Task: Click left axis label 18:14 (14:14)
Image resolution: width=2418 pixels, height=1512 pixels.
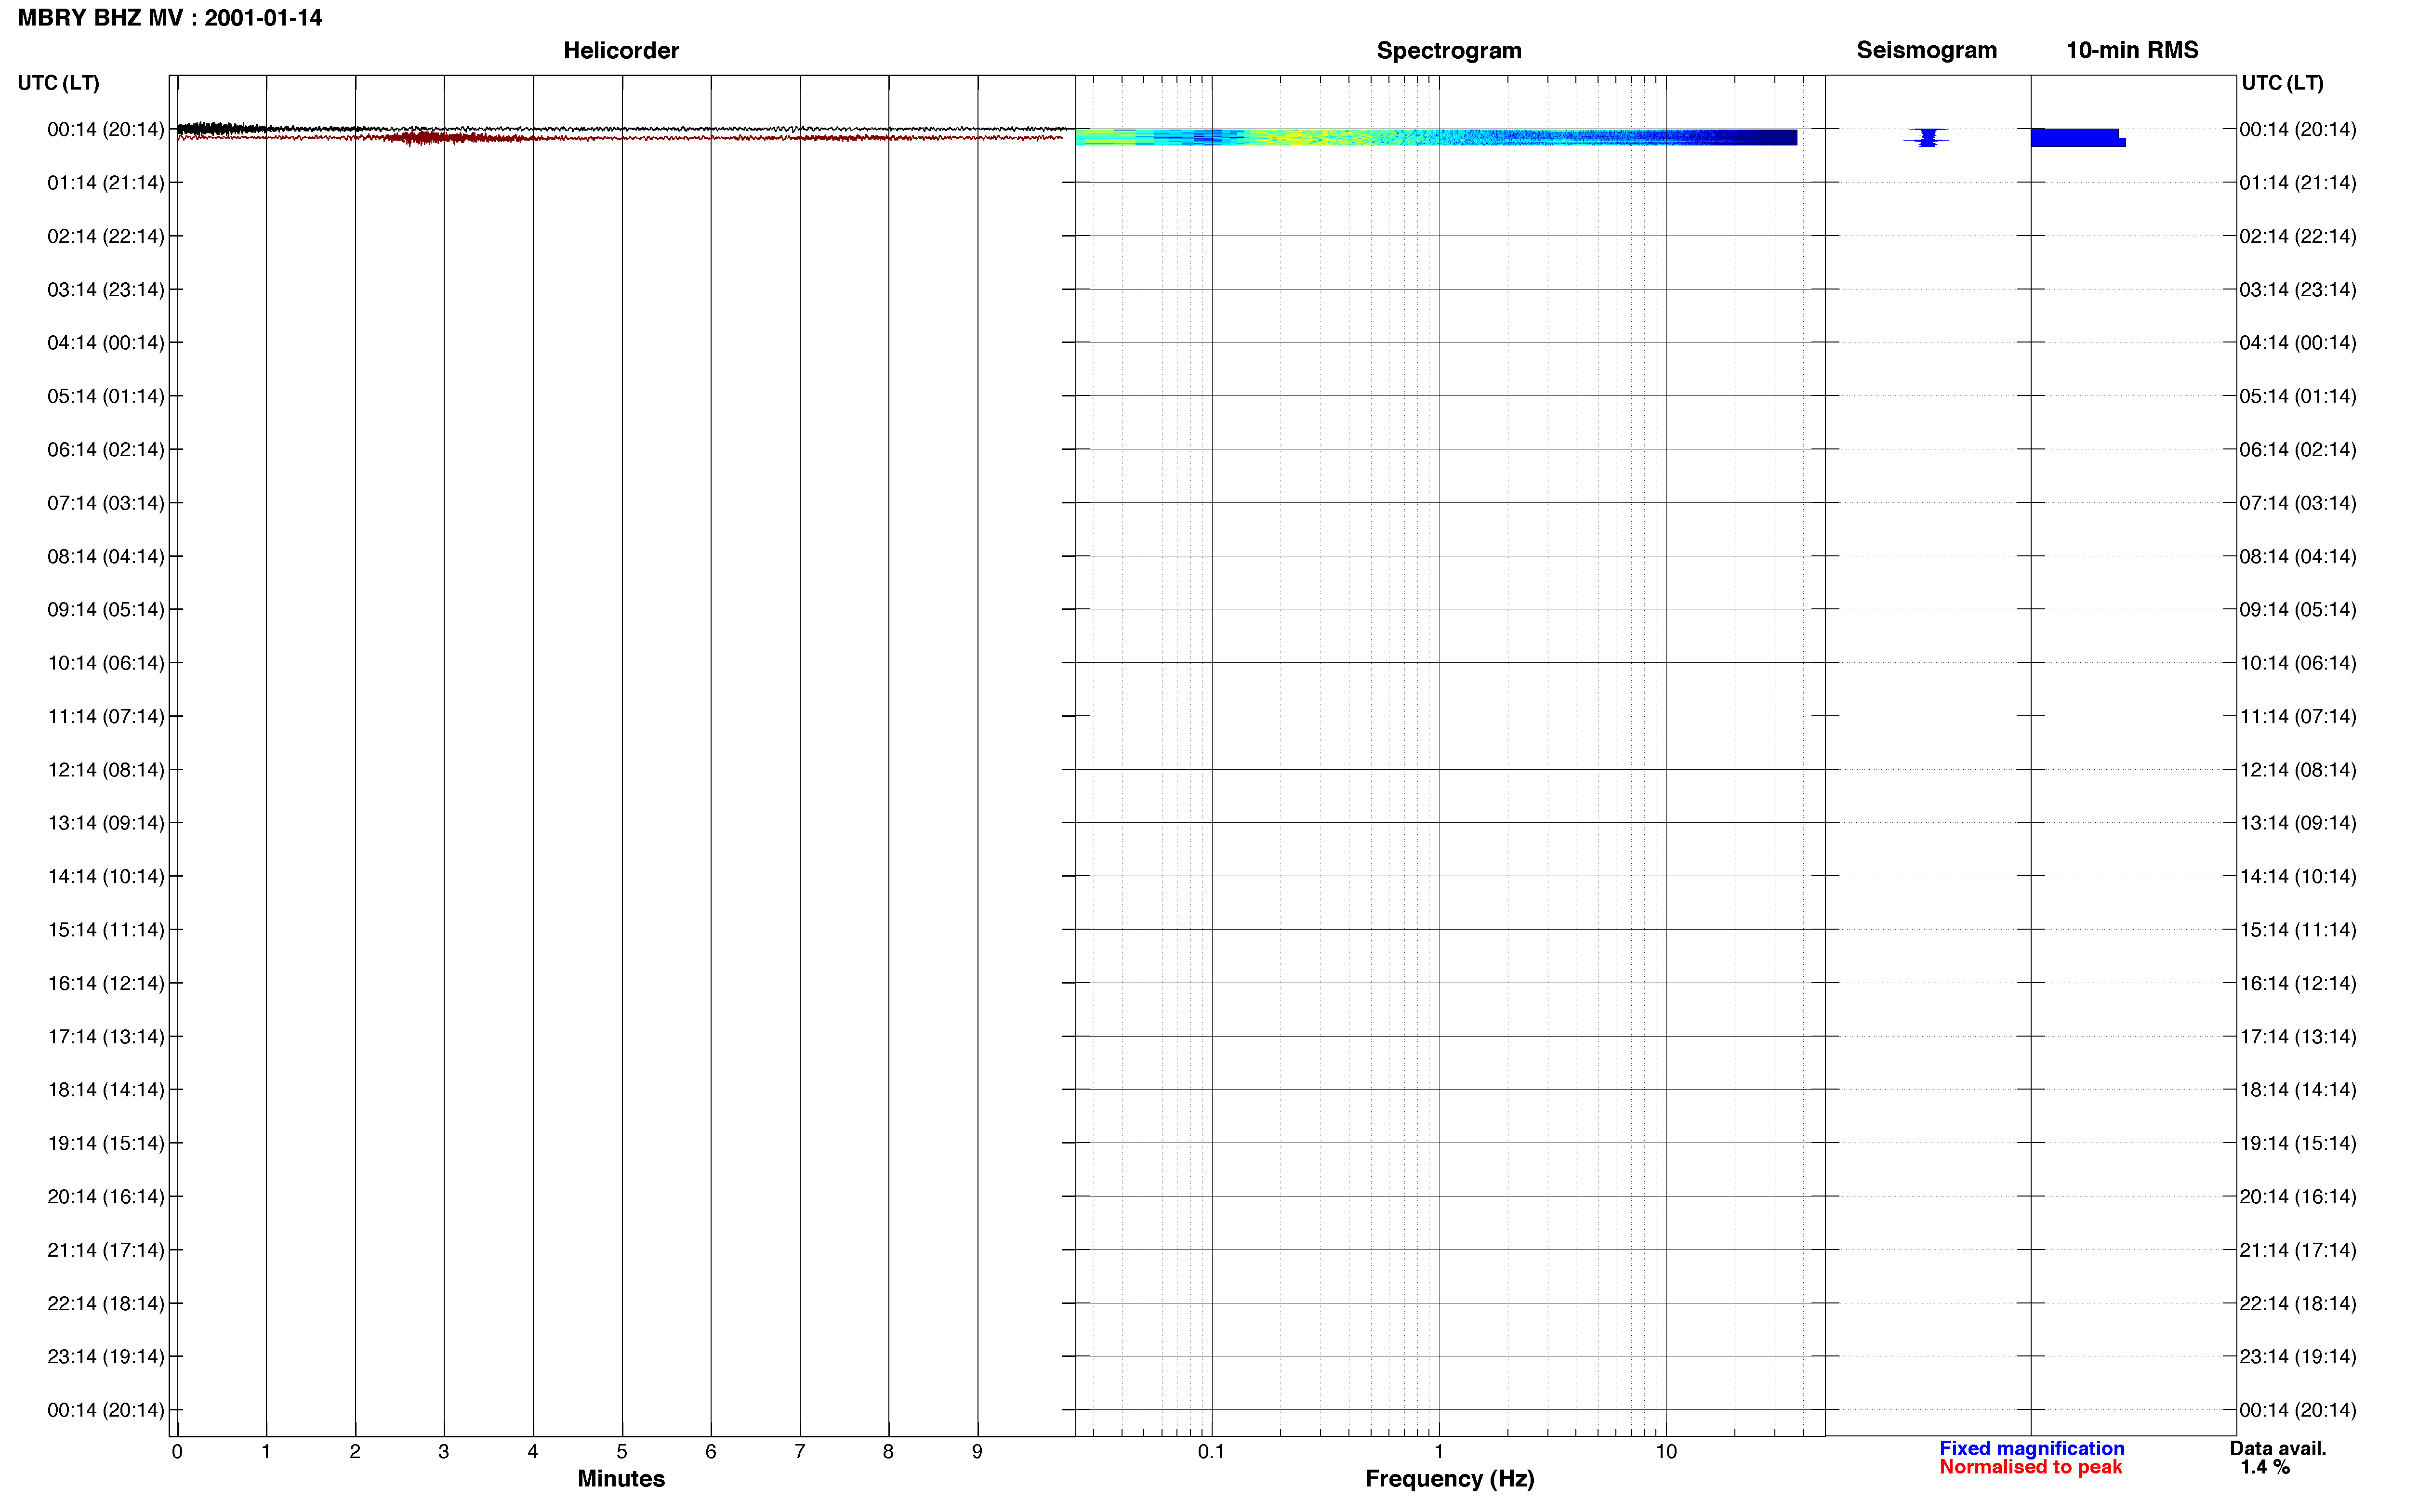Action: 105,1089
